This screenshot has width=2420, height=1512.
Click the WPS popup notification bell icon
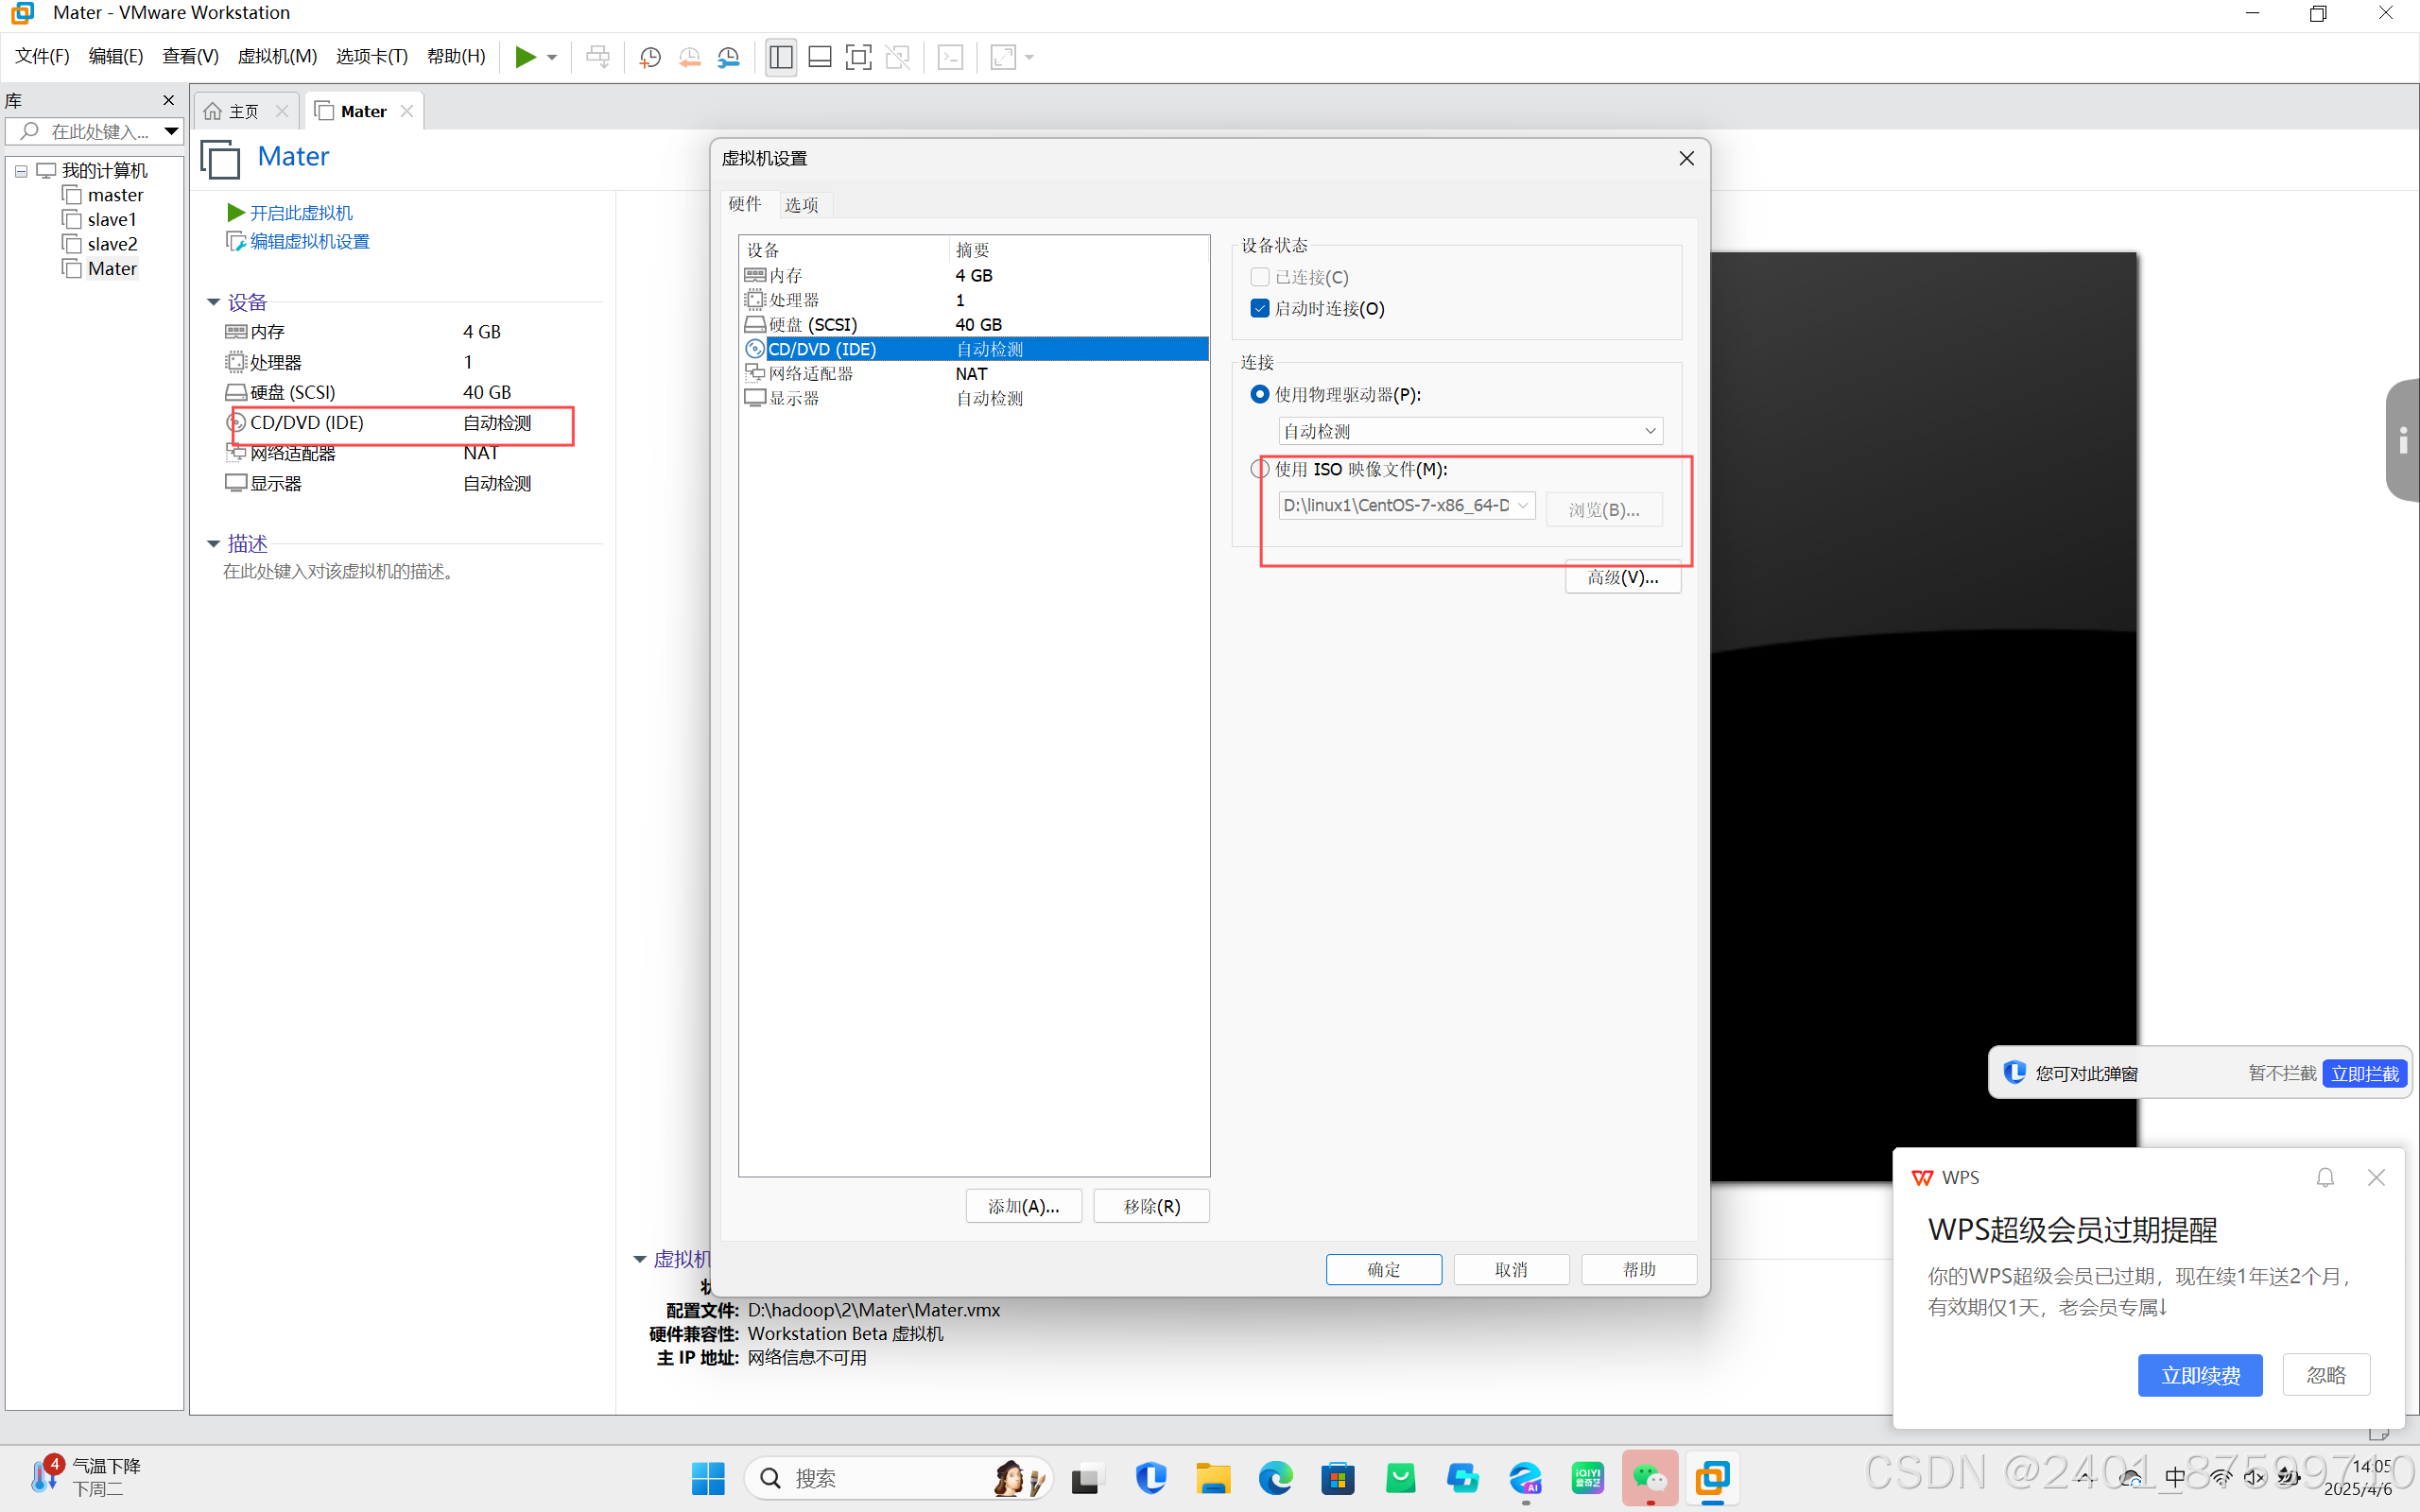pyautogui.click(x=2325, y=1178)
